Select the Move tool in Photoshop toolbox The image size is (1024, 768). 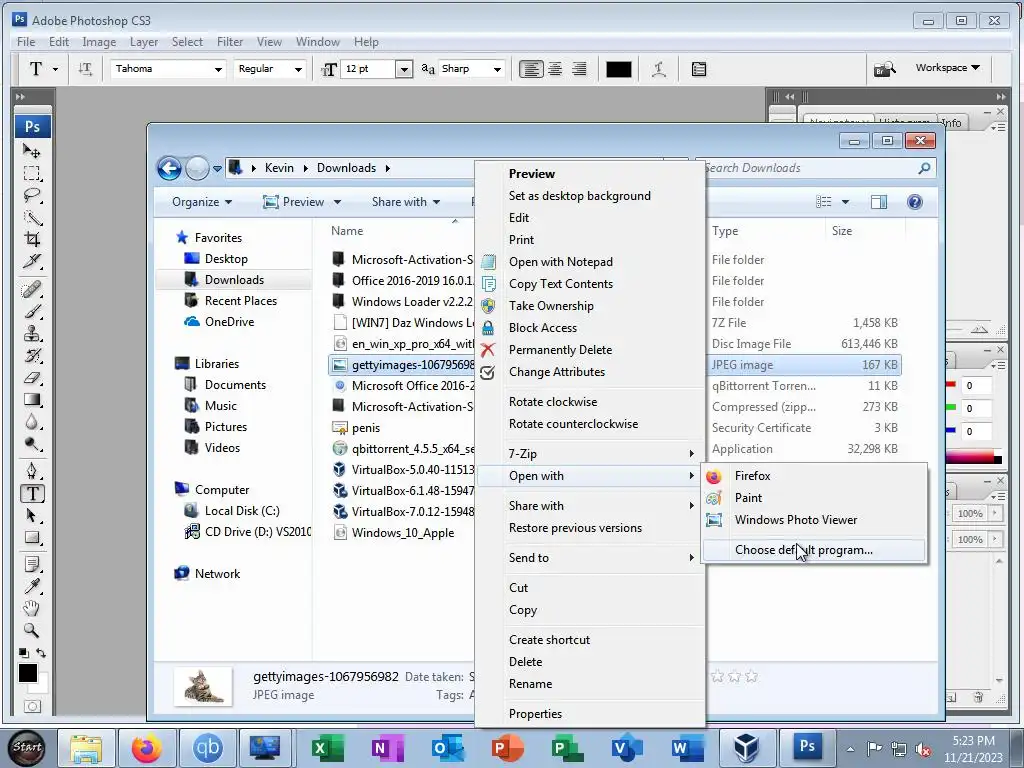pos(32,152)
